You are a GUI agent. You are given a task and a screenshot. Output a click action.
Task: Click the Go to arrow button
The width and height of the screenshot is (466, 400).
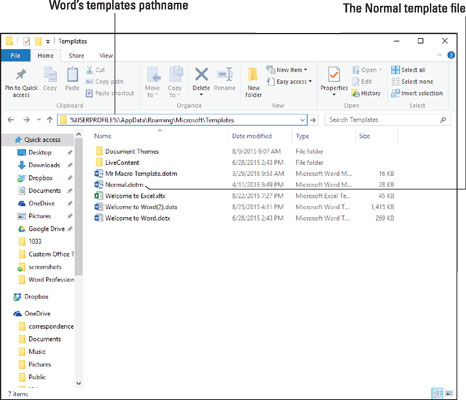pyautogui.click(x=313, y=120)
